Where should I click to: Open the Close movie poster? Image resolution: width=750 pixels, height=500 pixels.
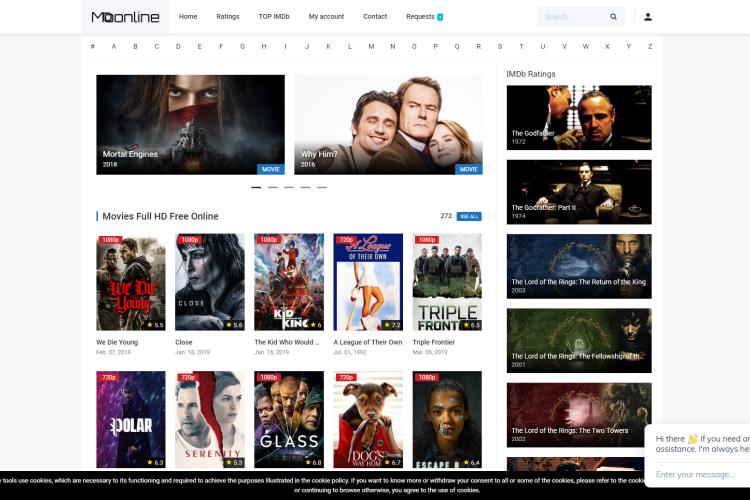[x=210, y=282]
